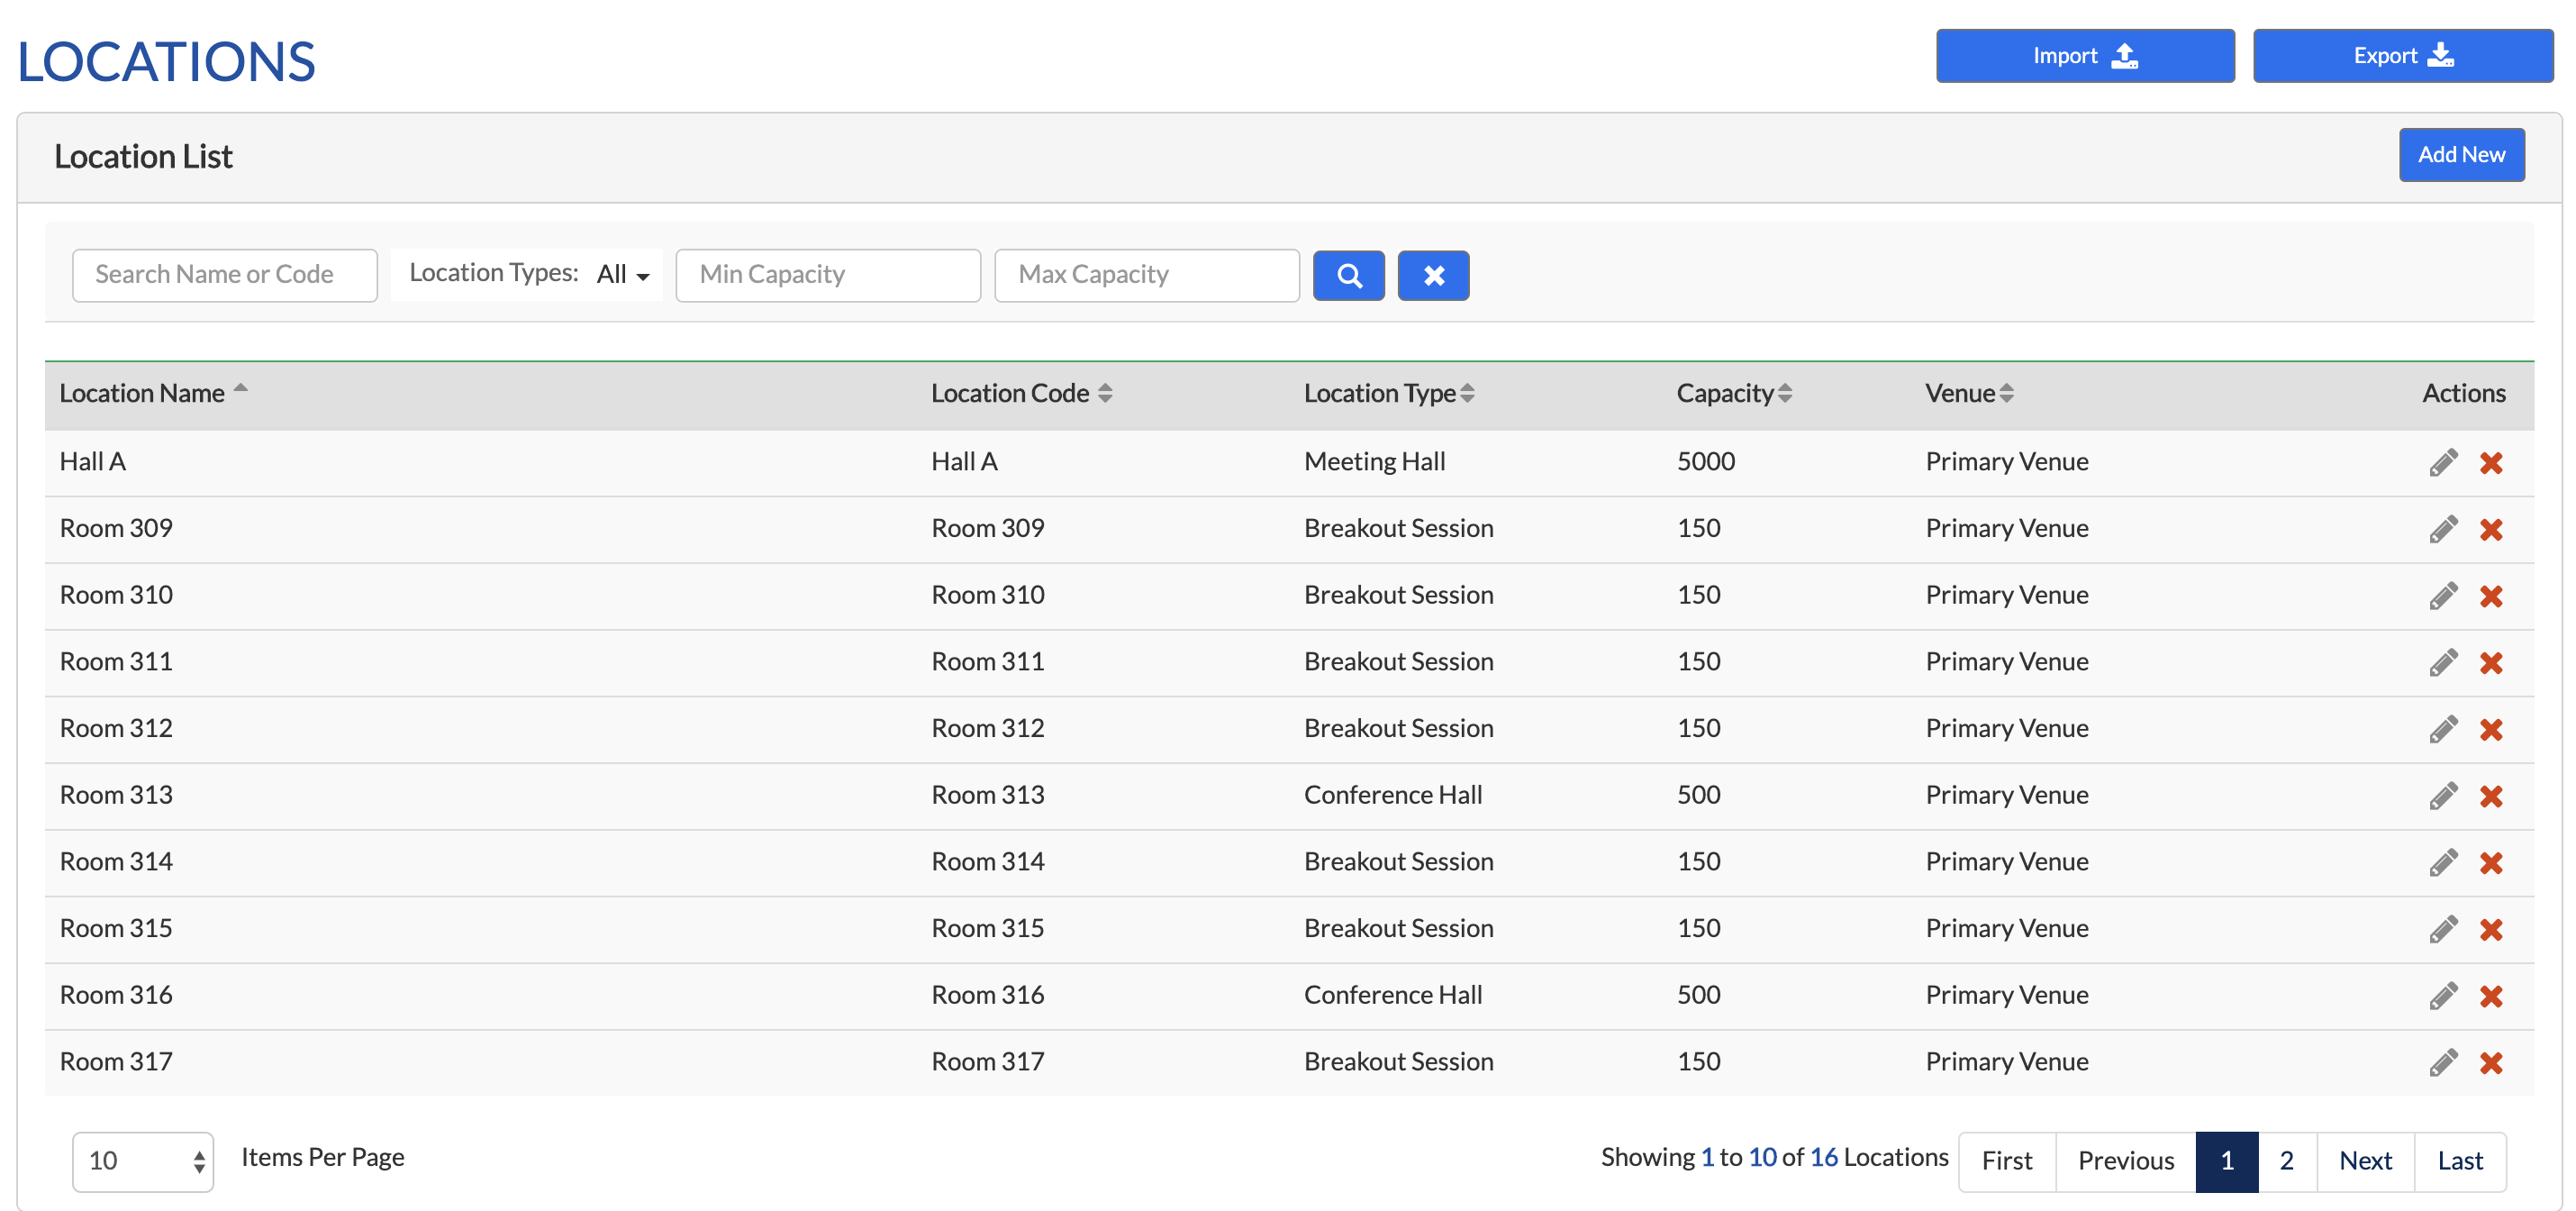Screen dimensions: 2576x1211
Task: Edit the Room 313 row
Action: 2443,796
